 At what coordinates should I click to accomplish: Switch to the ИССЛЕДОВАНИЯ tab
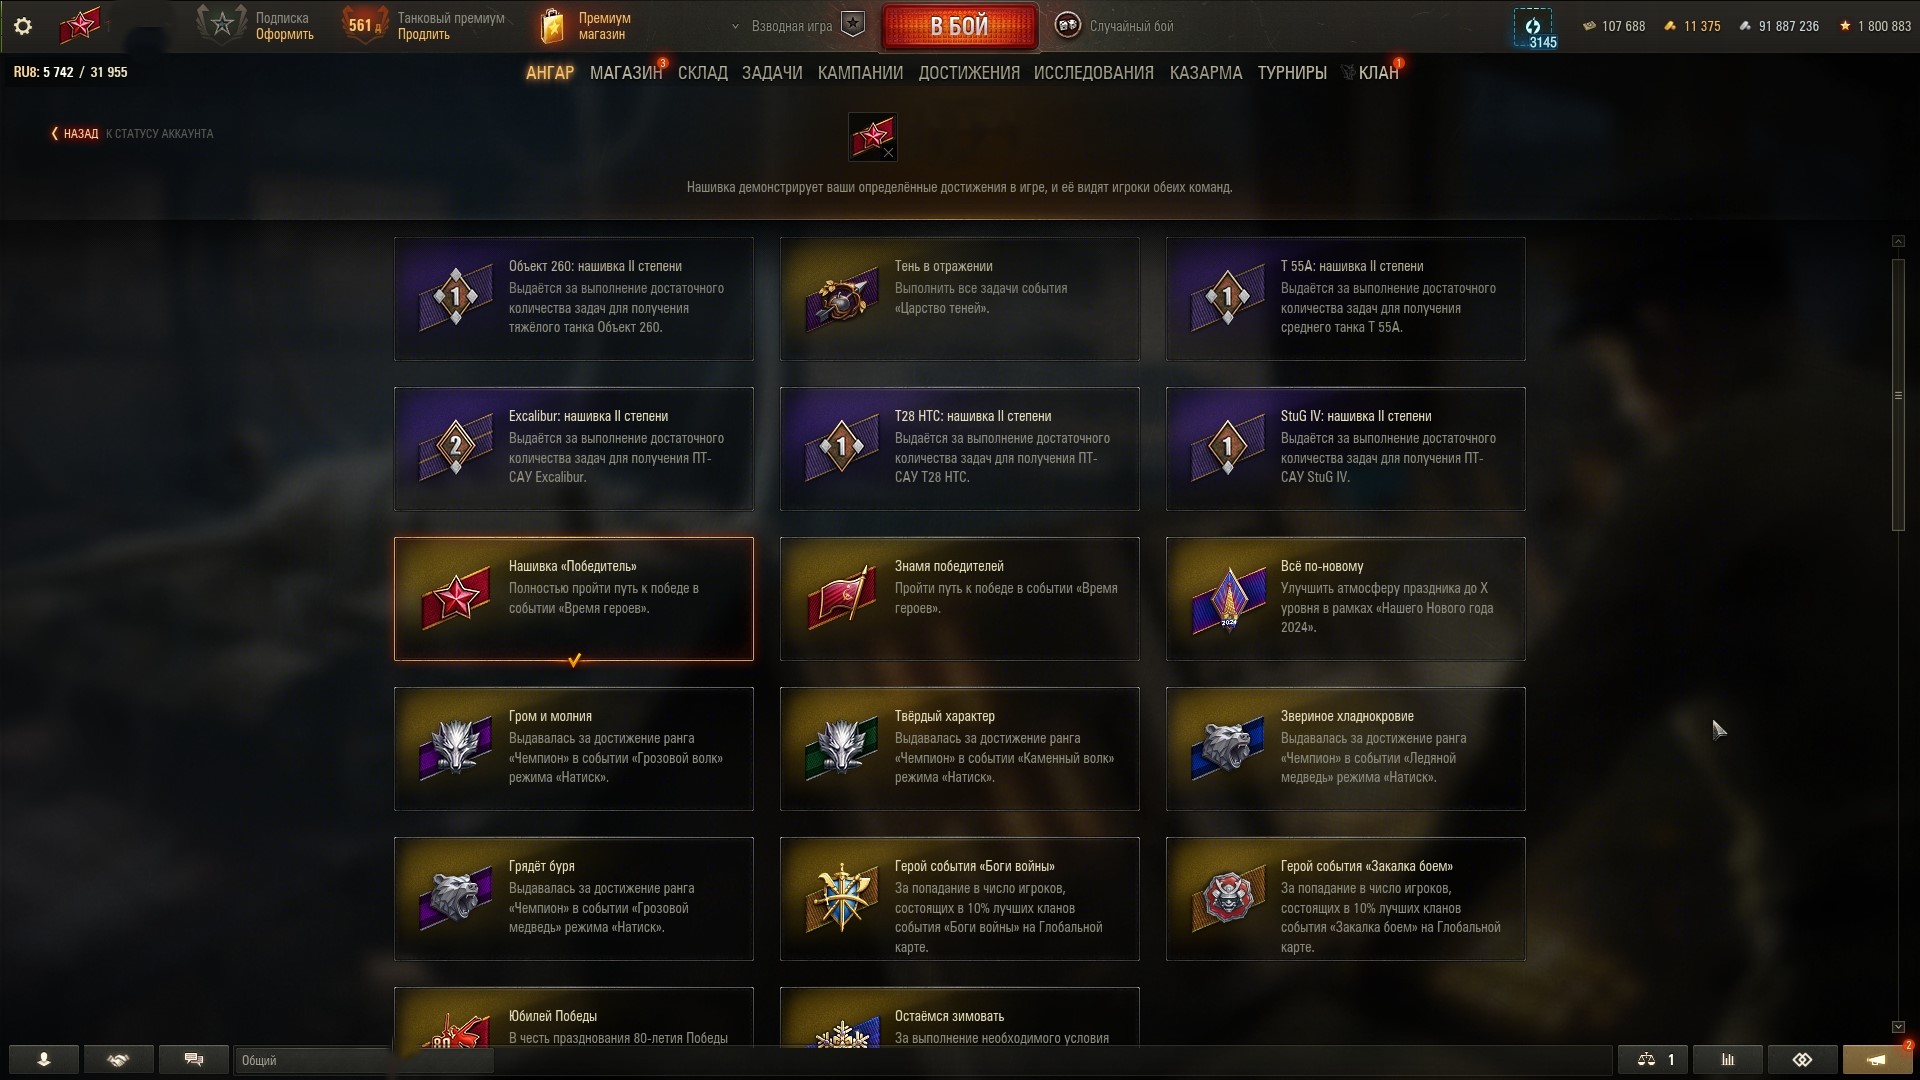(x=1094, y=73)
